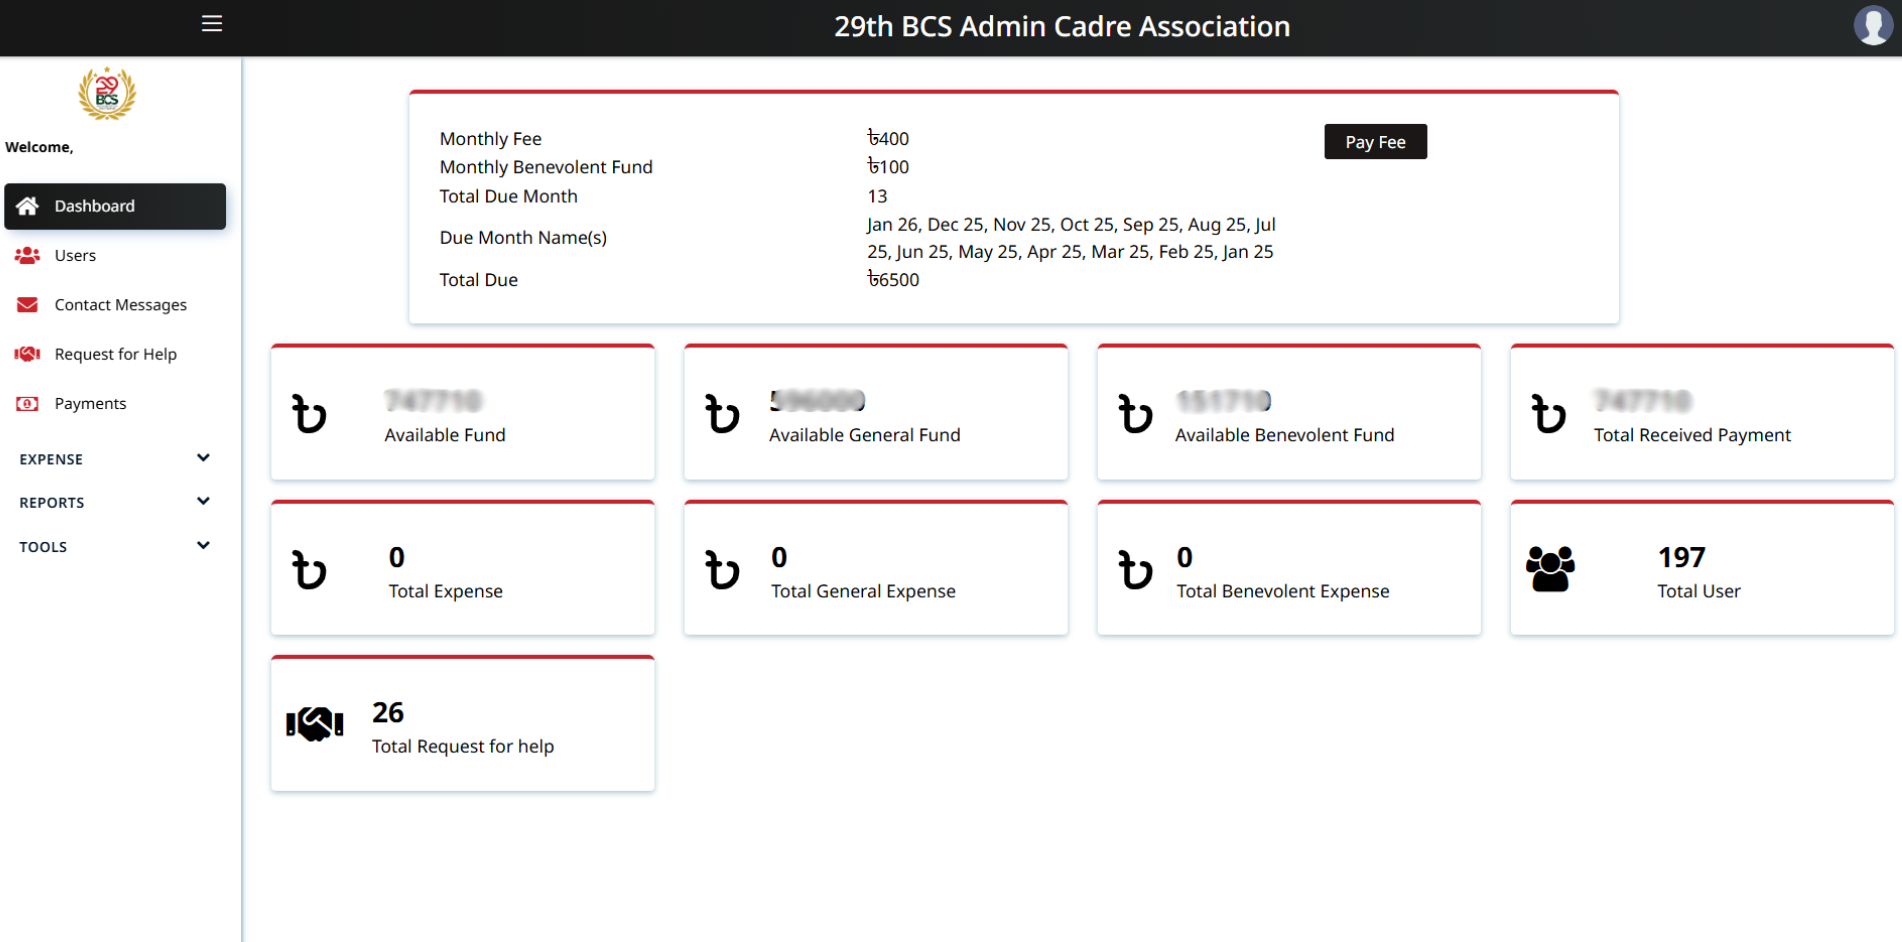This screenshot has height=942, width=1902.
Task: Click the Total Expense card
Action: 462,570
